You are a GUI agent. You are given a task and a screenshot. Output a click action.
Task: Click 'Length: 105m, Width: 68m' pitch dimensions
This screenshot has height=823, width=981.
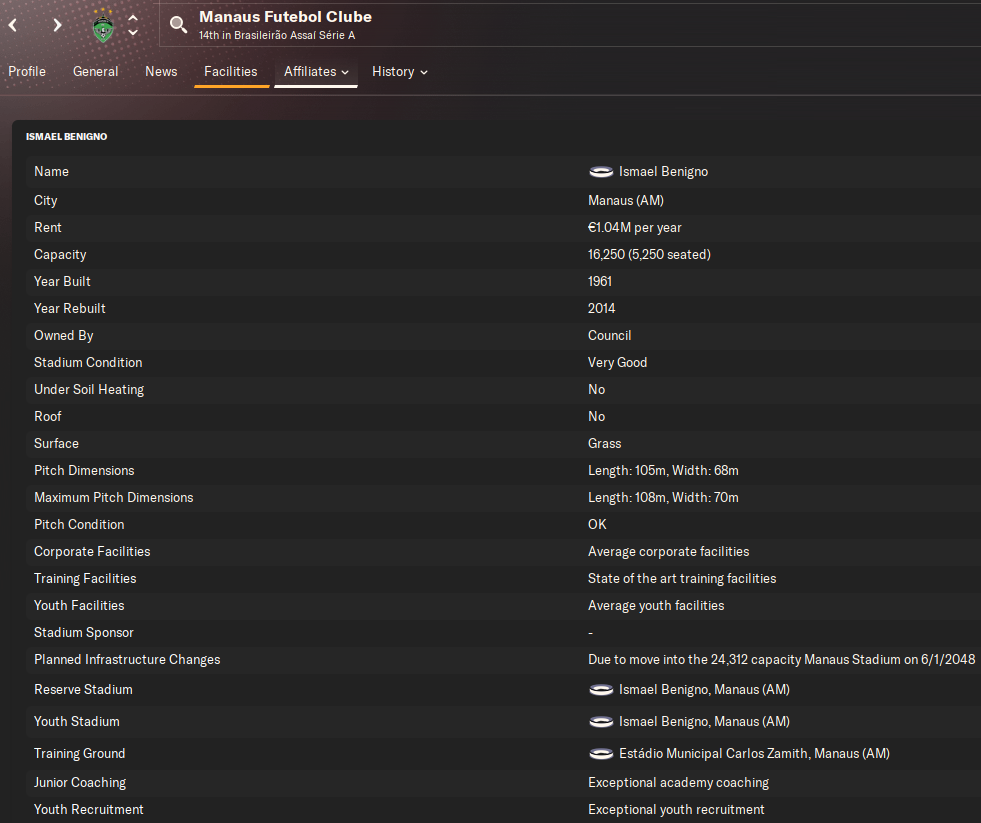(x=663, y=470)
